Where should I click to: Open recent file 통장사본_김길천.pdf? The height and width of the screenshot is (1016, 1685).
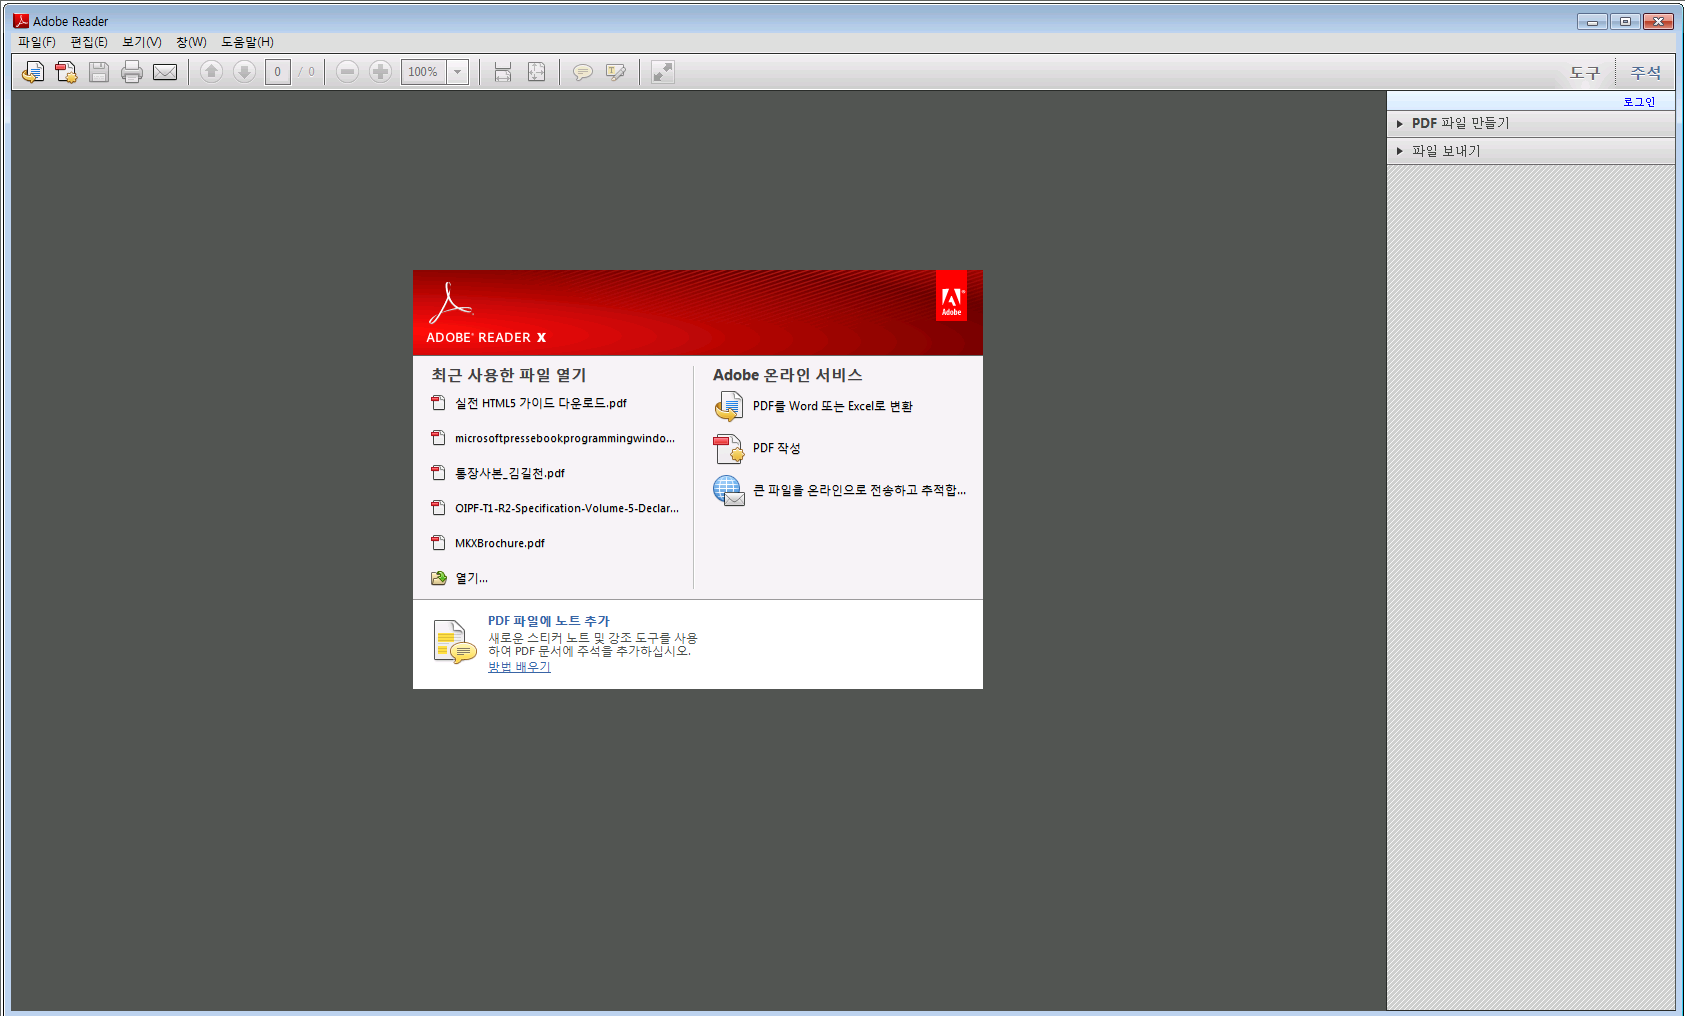510,473
